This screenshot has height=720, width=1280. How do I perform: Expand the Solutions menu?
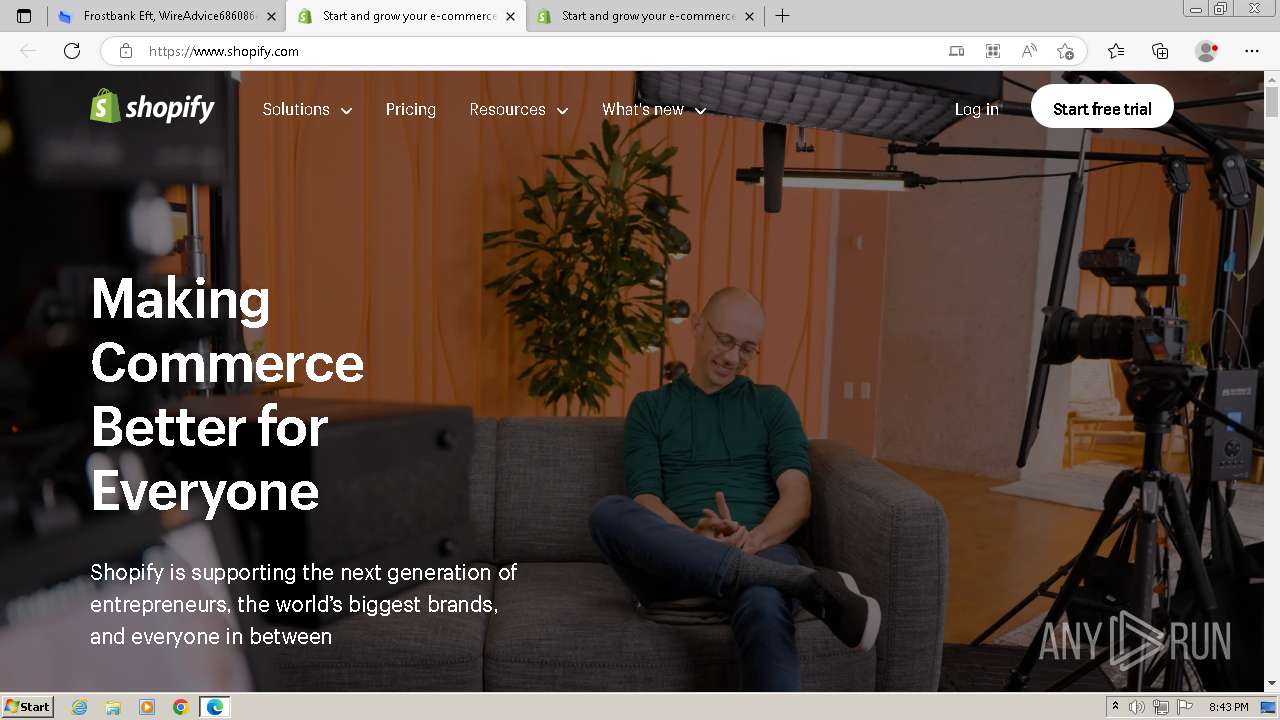coord(307,110)
